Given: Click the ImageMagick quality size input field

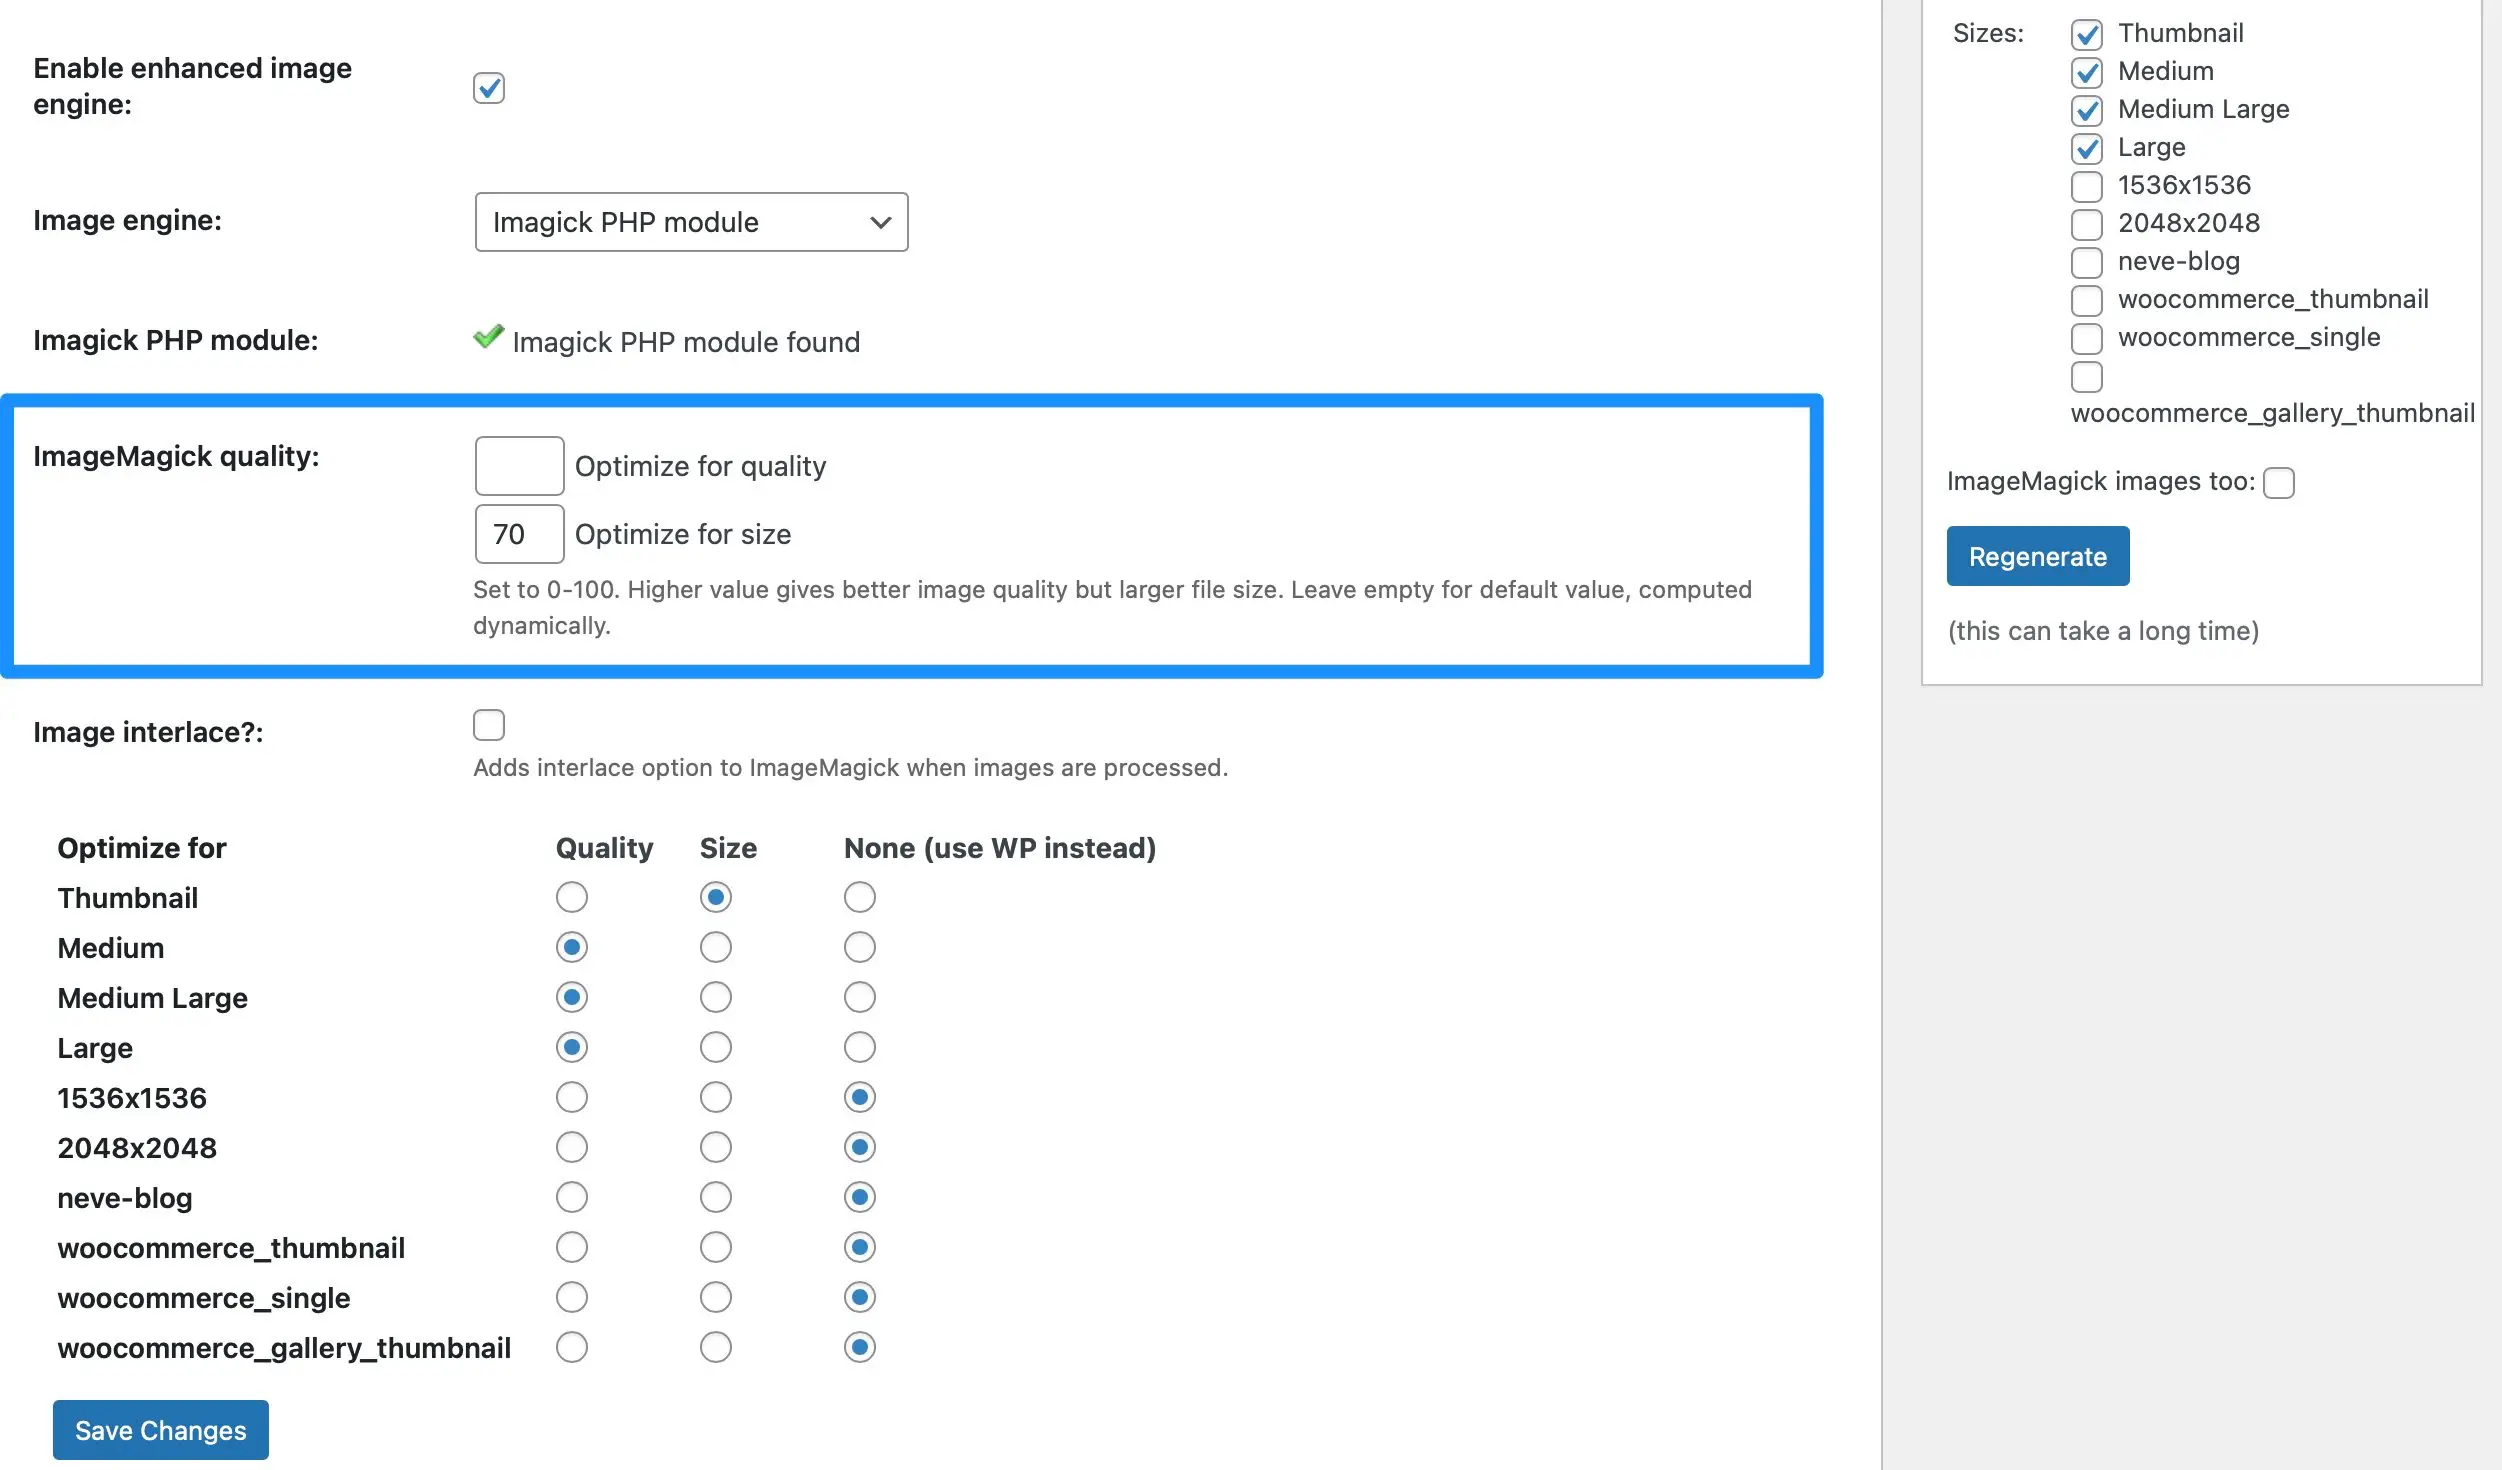Looking at the screenshot, I should (516, 532).
